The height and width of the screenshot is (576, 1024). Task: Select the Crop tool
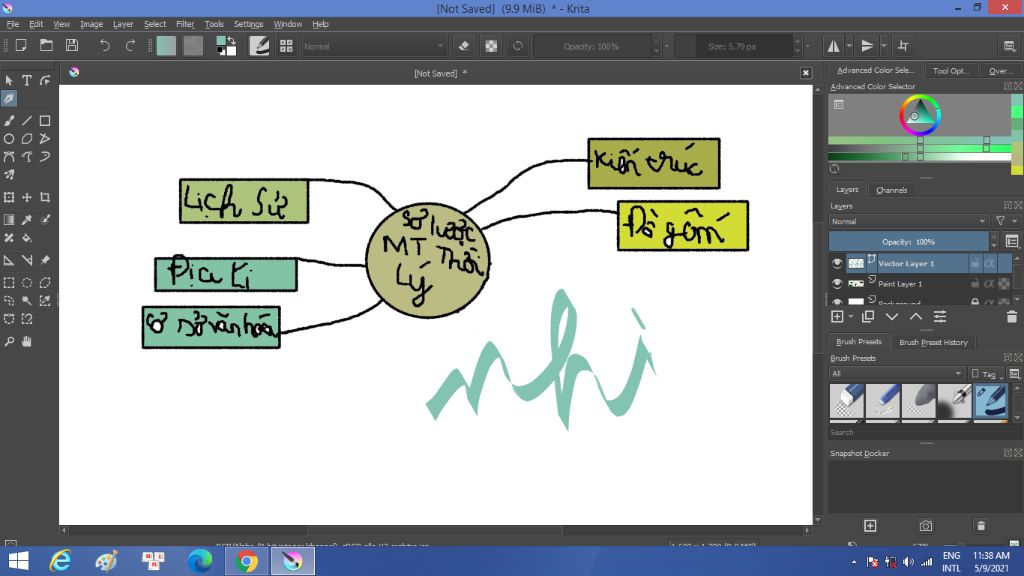[x=45, y=197]
